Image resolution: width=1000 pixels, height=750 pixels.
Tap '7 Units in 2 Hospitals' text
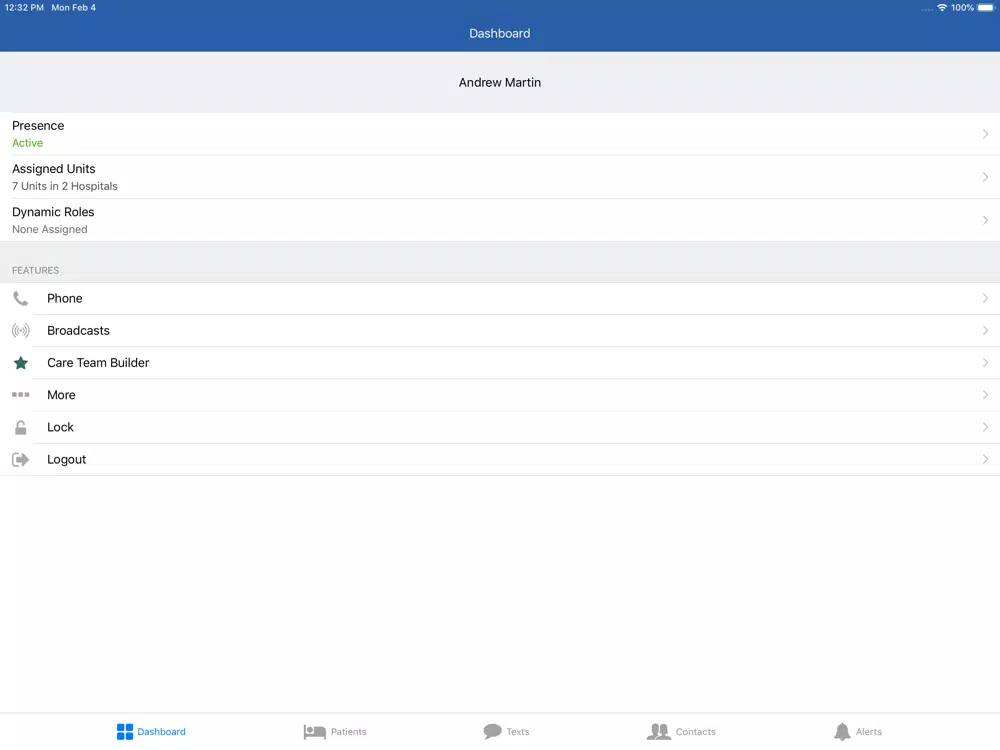[65, 186]
